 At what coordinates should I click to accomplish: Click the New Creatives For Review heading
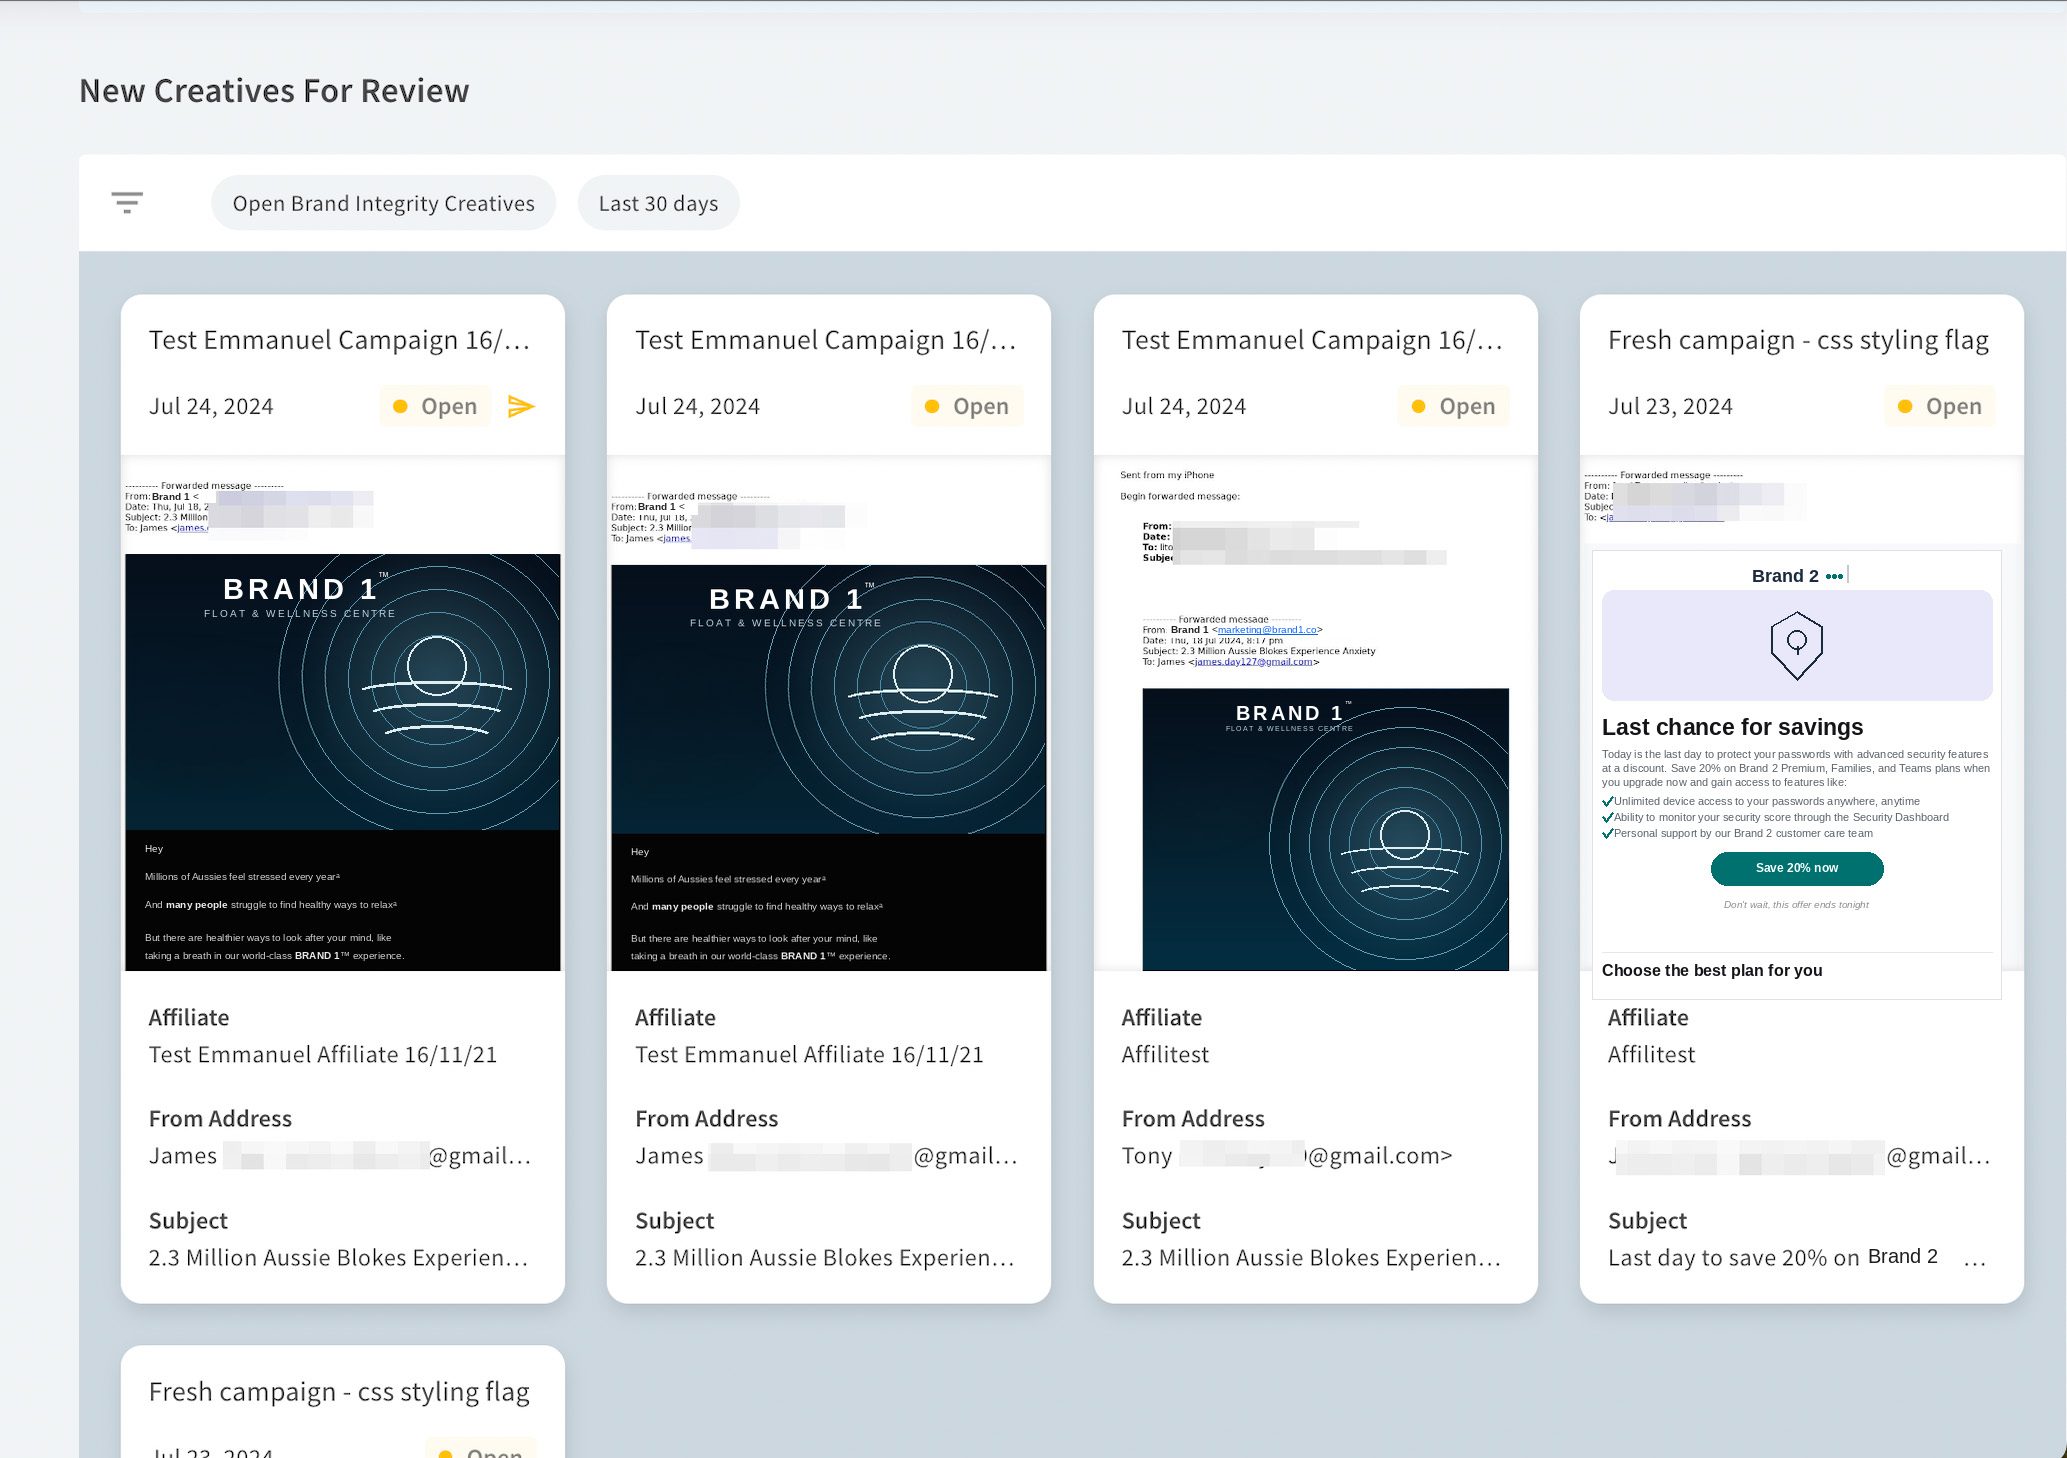pyautogui.click(x=274, y=91)
